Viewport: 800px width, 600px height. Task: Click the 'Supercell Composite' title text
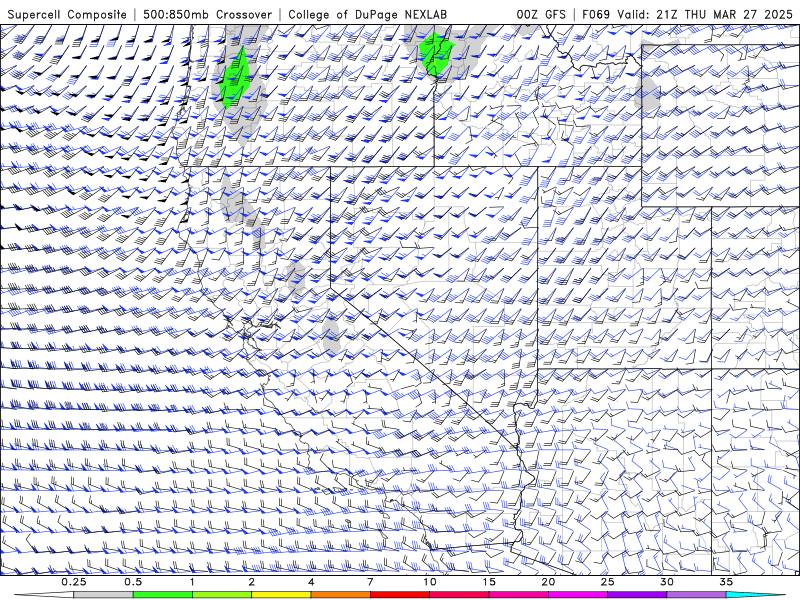67,14
